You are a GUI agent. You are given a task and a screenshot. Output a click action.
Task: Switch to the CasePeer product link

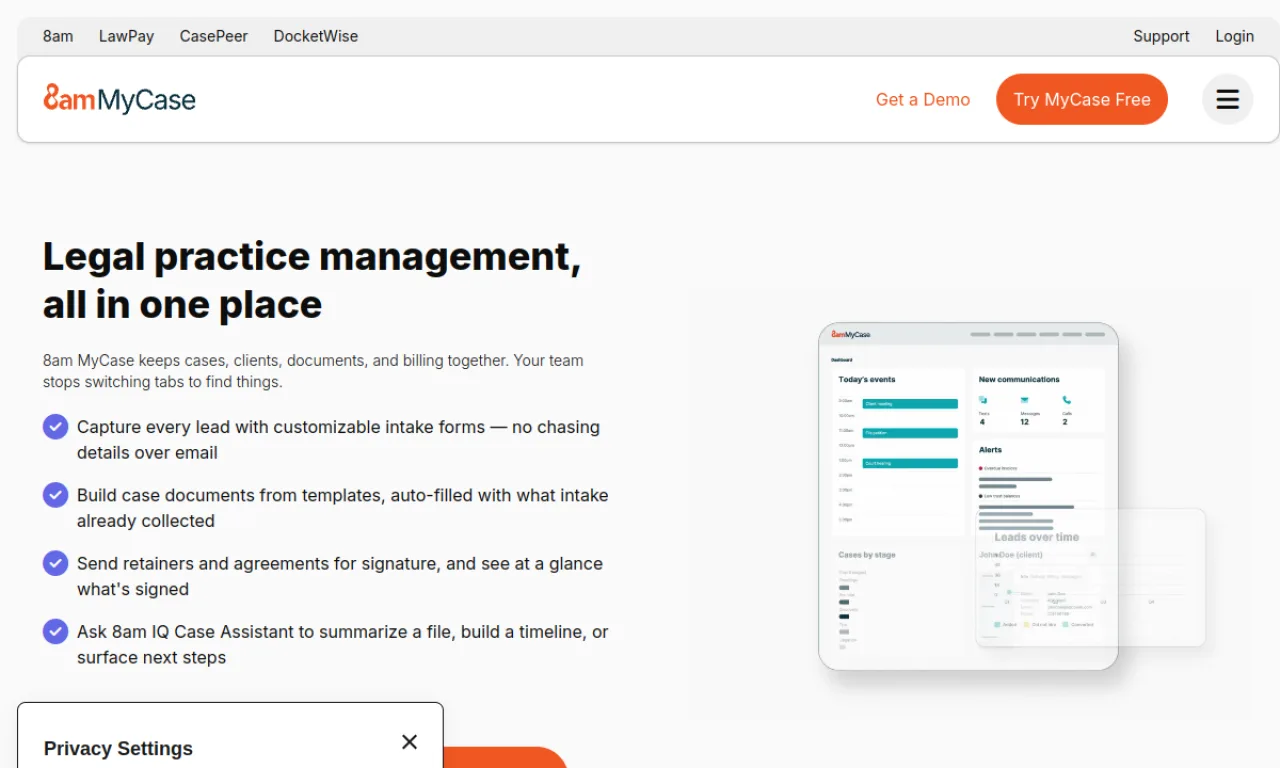click(214, 36)
